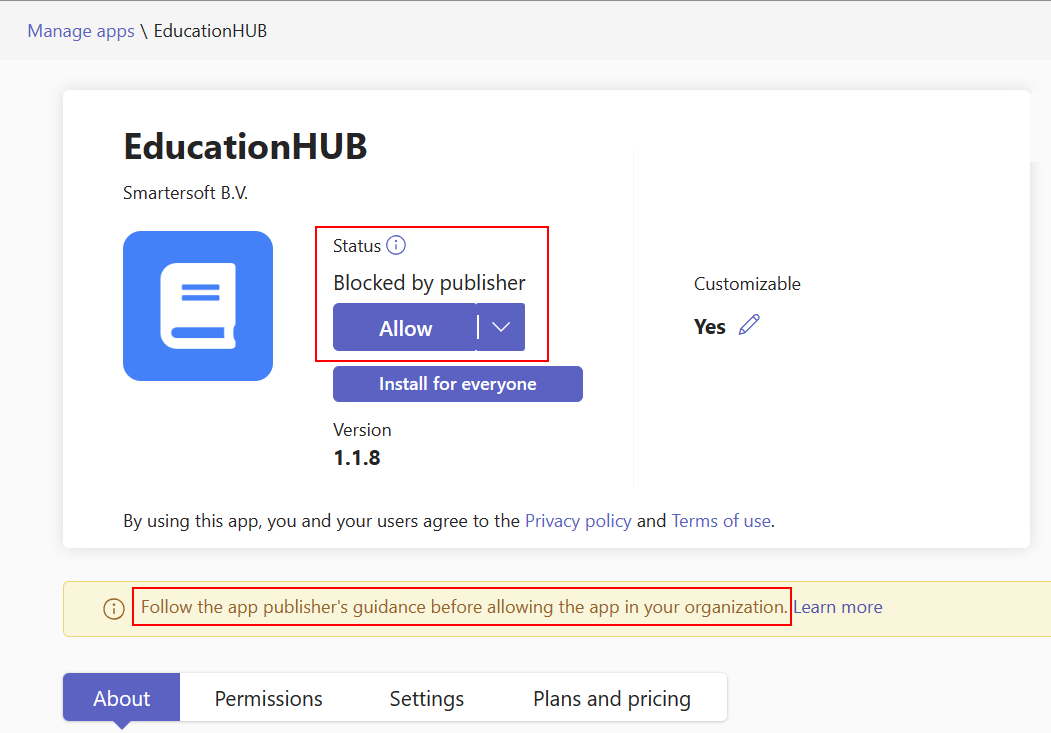The image size is (1051, 733).
Task: Click the EducationHUB page heading
Action: coord(244,146)
